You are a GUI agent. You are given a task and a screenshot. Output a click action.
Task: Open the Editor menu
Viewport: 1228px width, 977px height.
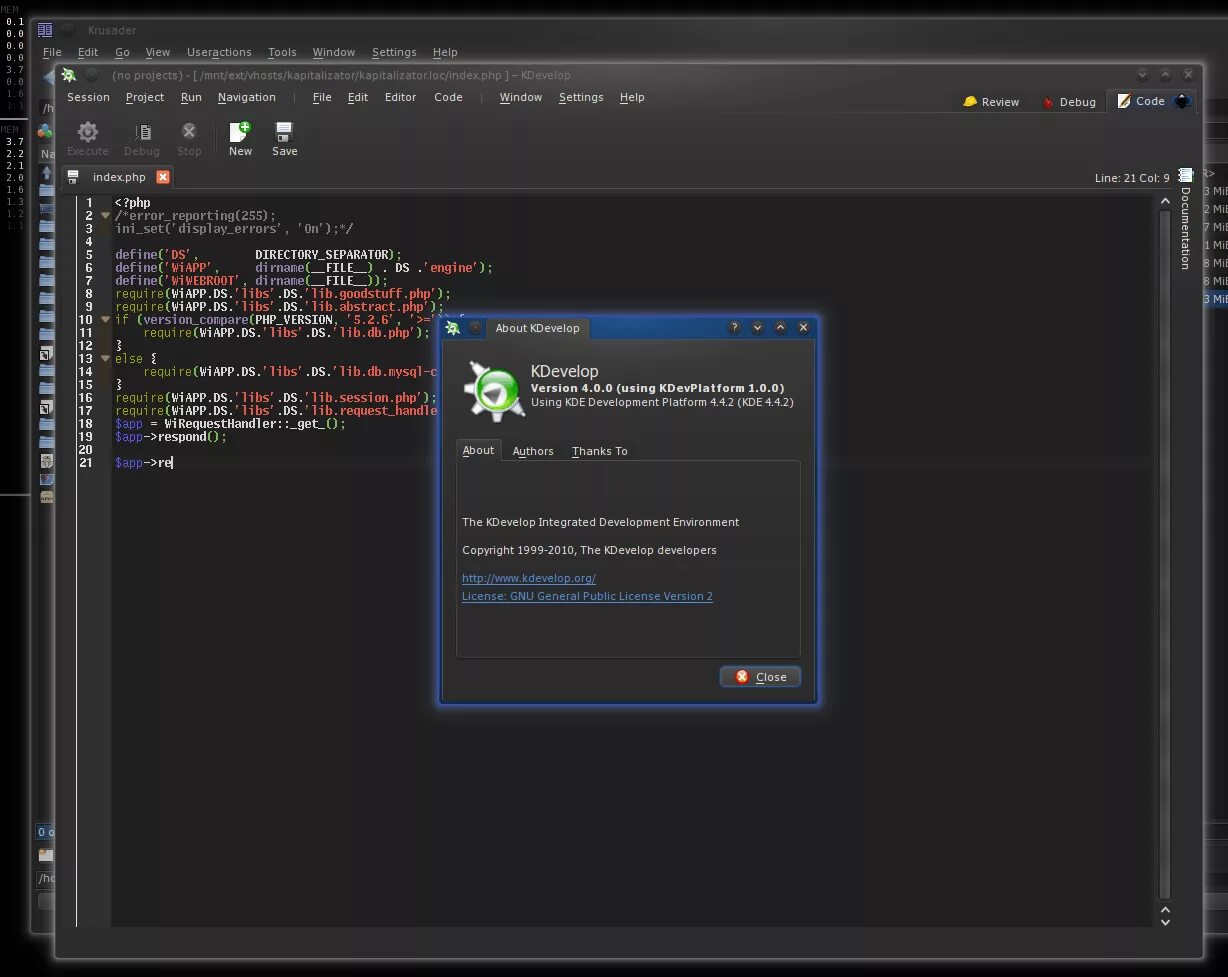click(400, 97)
